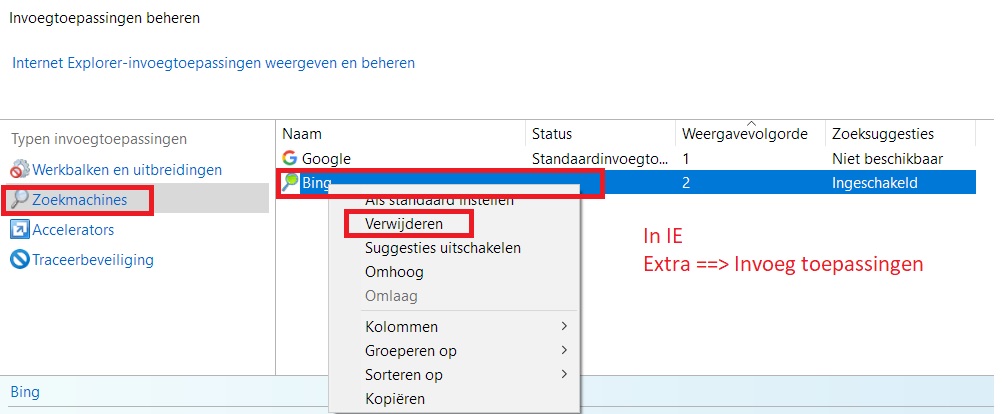The image size is (1002, 414).
Task: Open Werkbalken en uitbreidingen category
Action: [127, 170]
